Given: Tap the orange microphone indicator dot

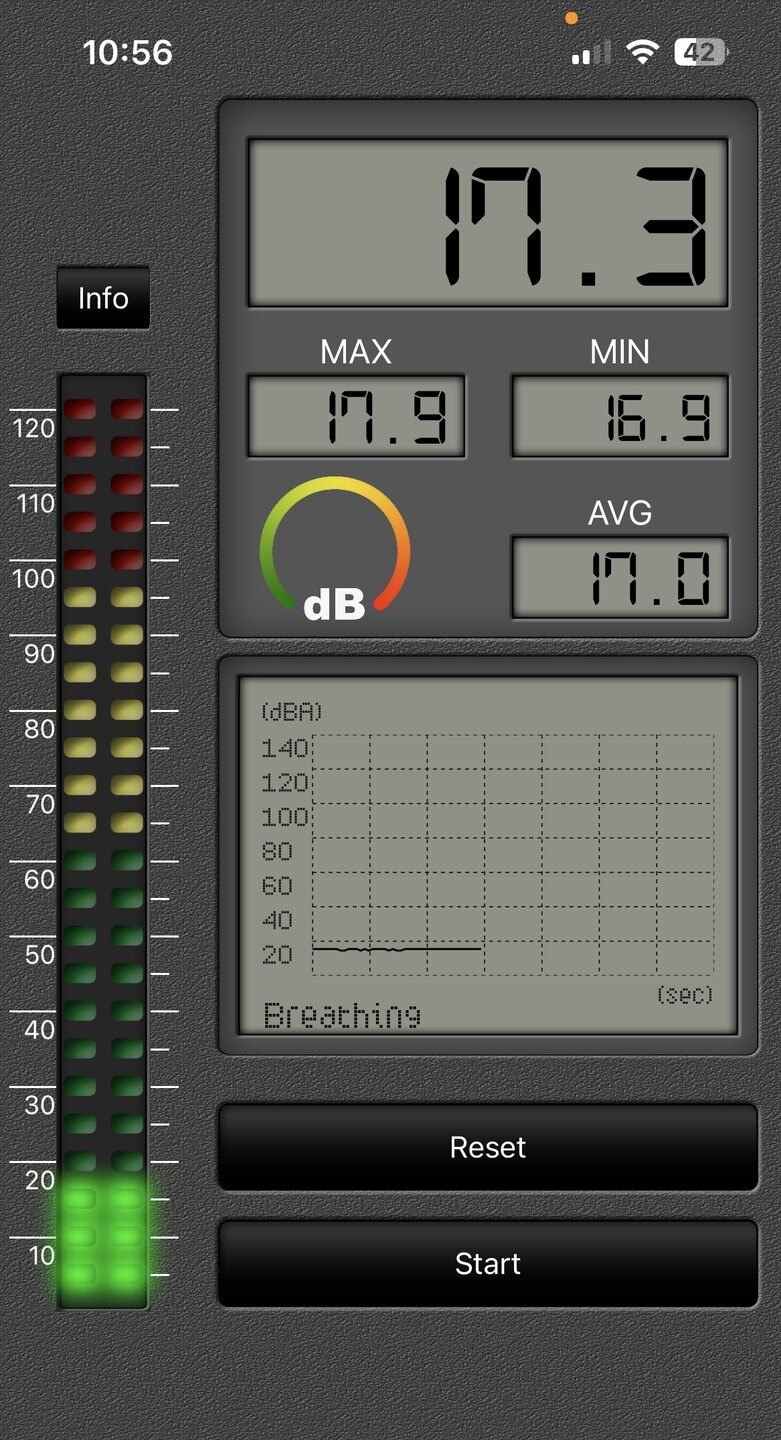Looking at the screenshot, I should pos(571,17).
